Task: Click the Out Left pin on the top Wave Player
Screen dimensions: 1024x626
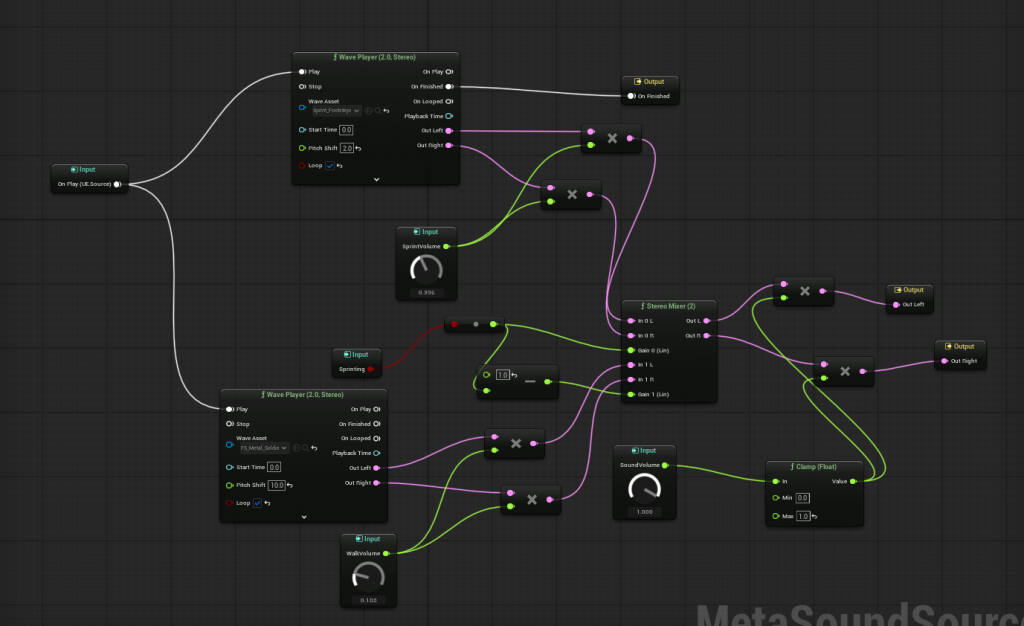Action: (x=449, y=131)
